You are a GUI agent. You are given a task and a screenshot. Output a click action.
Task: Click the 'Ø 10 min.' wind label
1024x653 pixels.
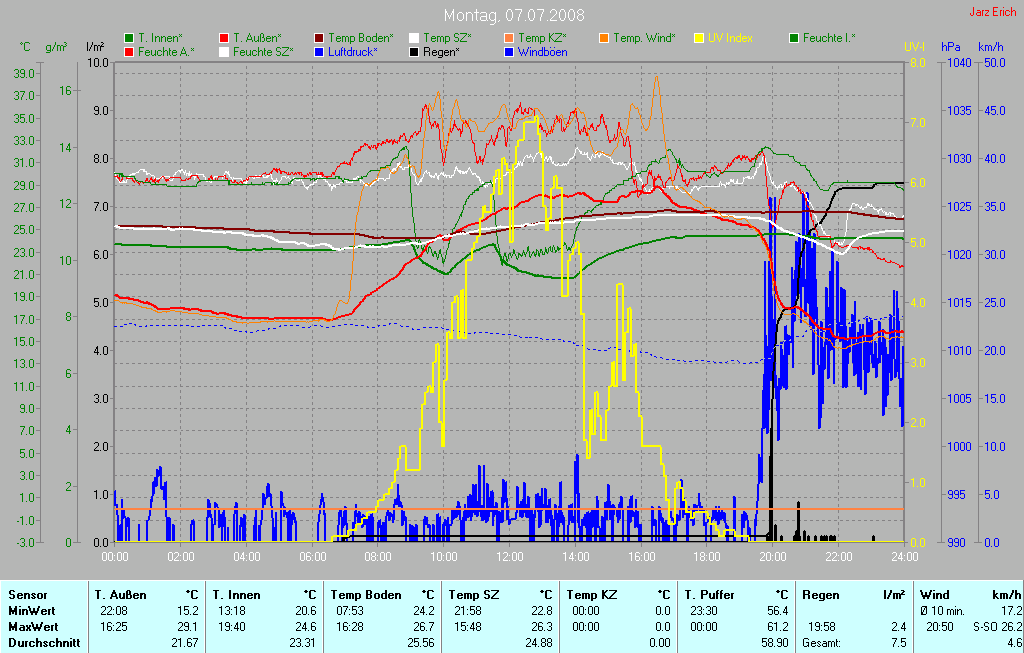(942, 611)
